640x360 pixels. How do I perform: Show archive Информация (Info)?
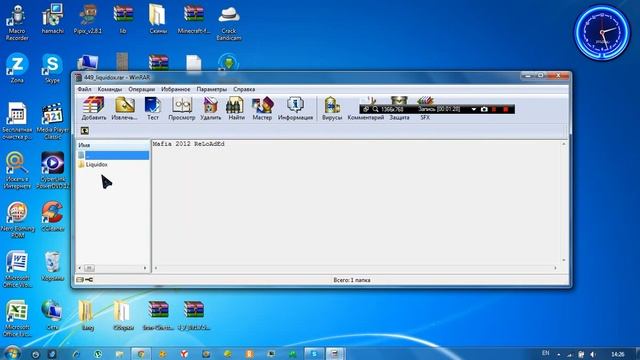click(296, 109)
